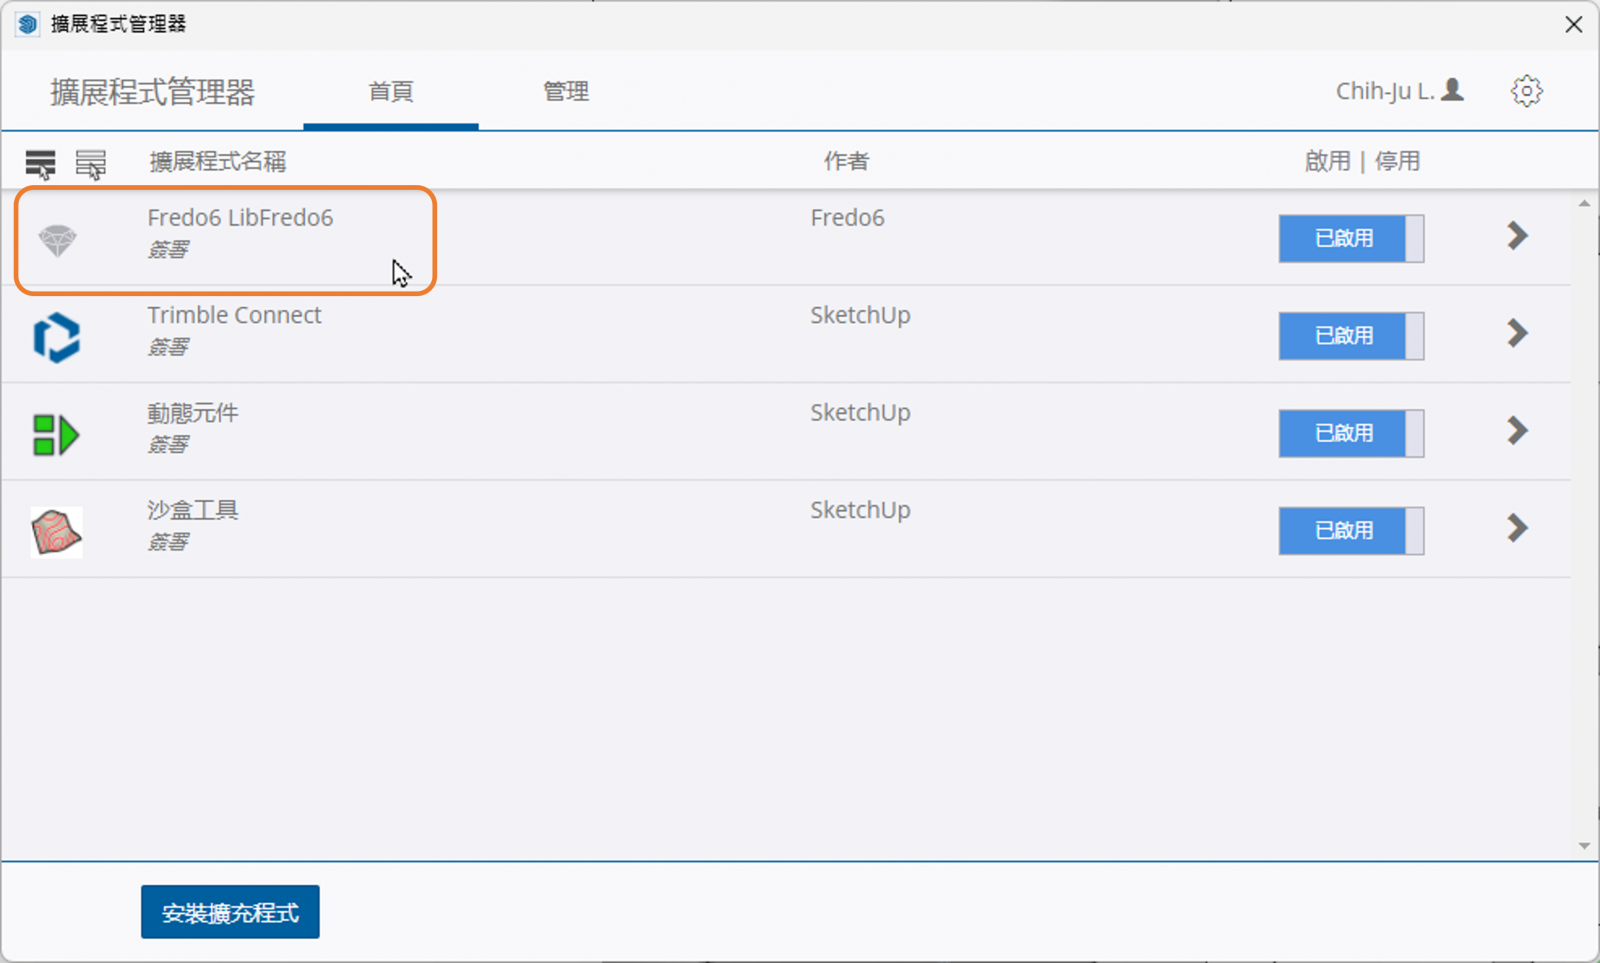Click the 沙盒工具 terrain icon

coord(56,532)
